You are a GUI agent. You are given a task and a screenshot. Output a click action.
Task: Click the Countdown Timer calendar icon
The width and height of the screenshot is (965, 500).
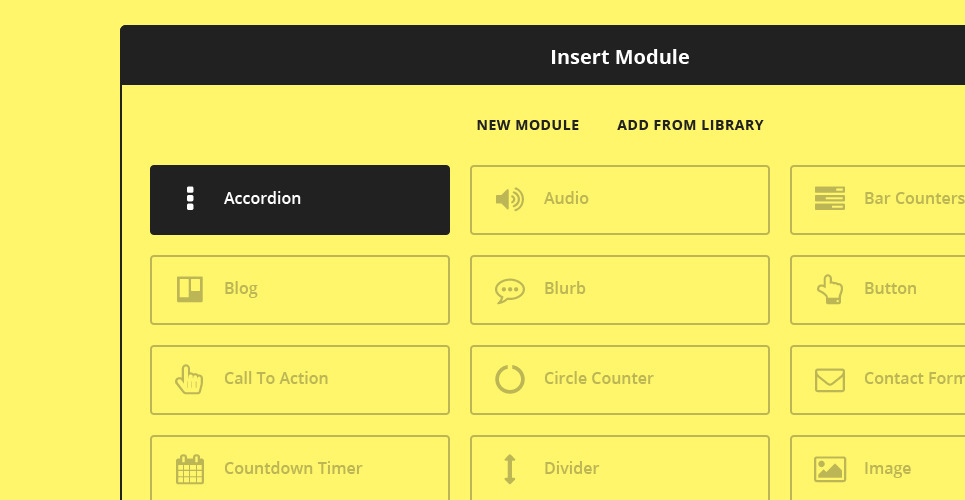pos(190,469)
